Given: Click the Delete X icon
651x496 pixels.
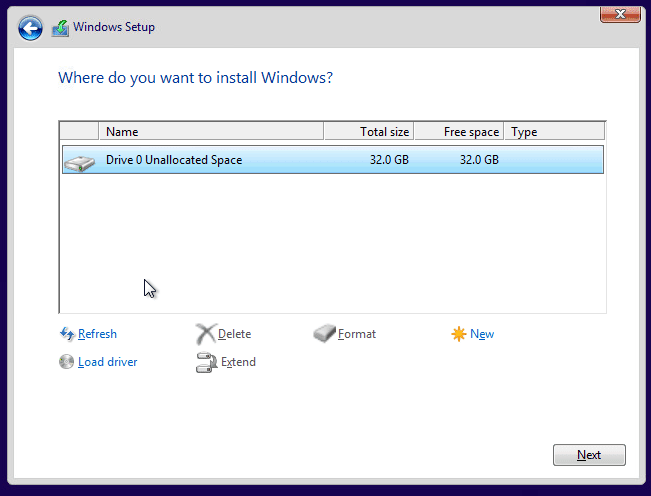Looking at the screenshot, I should [x=206, y=334].
